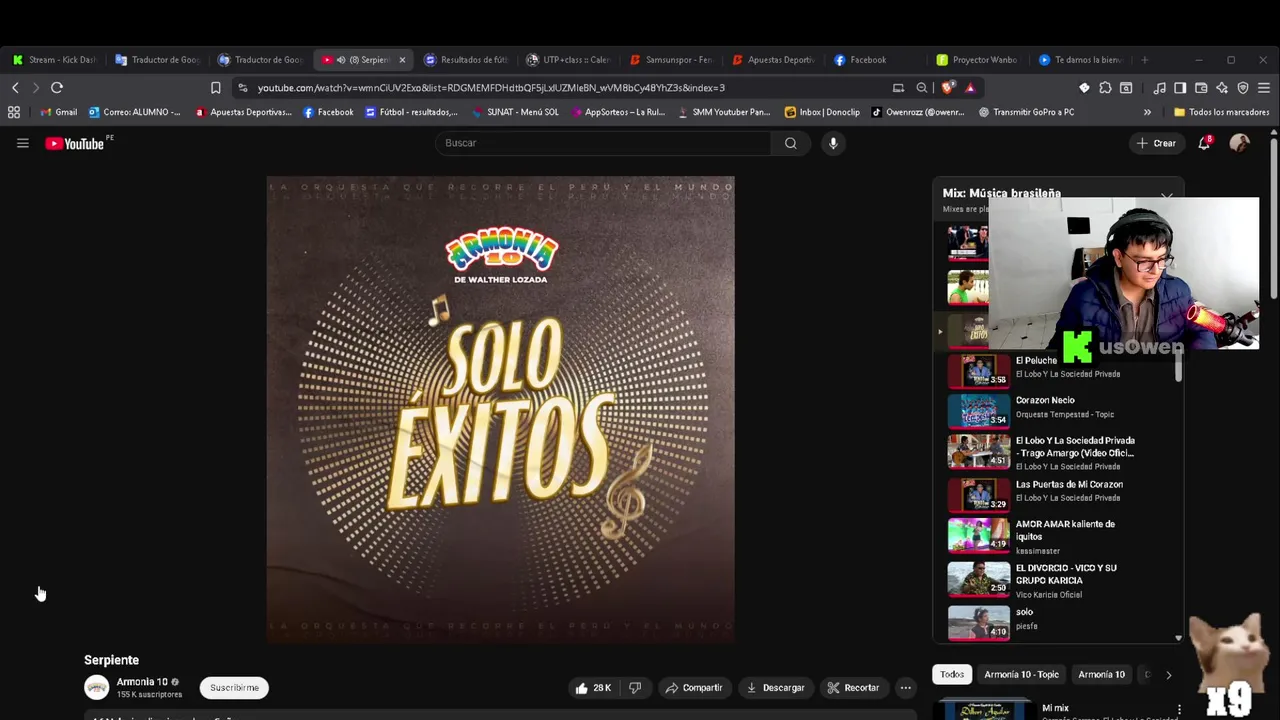
Task: Close the YouTube Serpiente tab
Action: coord(402,60)
